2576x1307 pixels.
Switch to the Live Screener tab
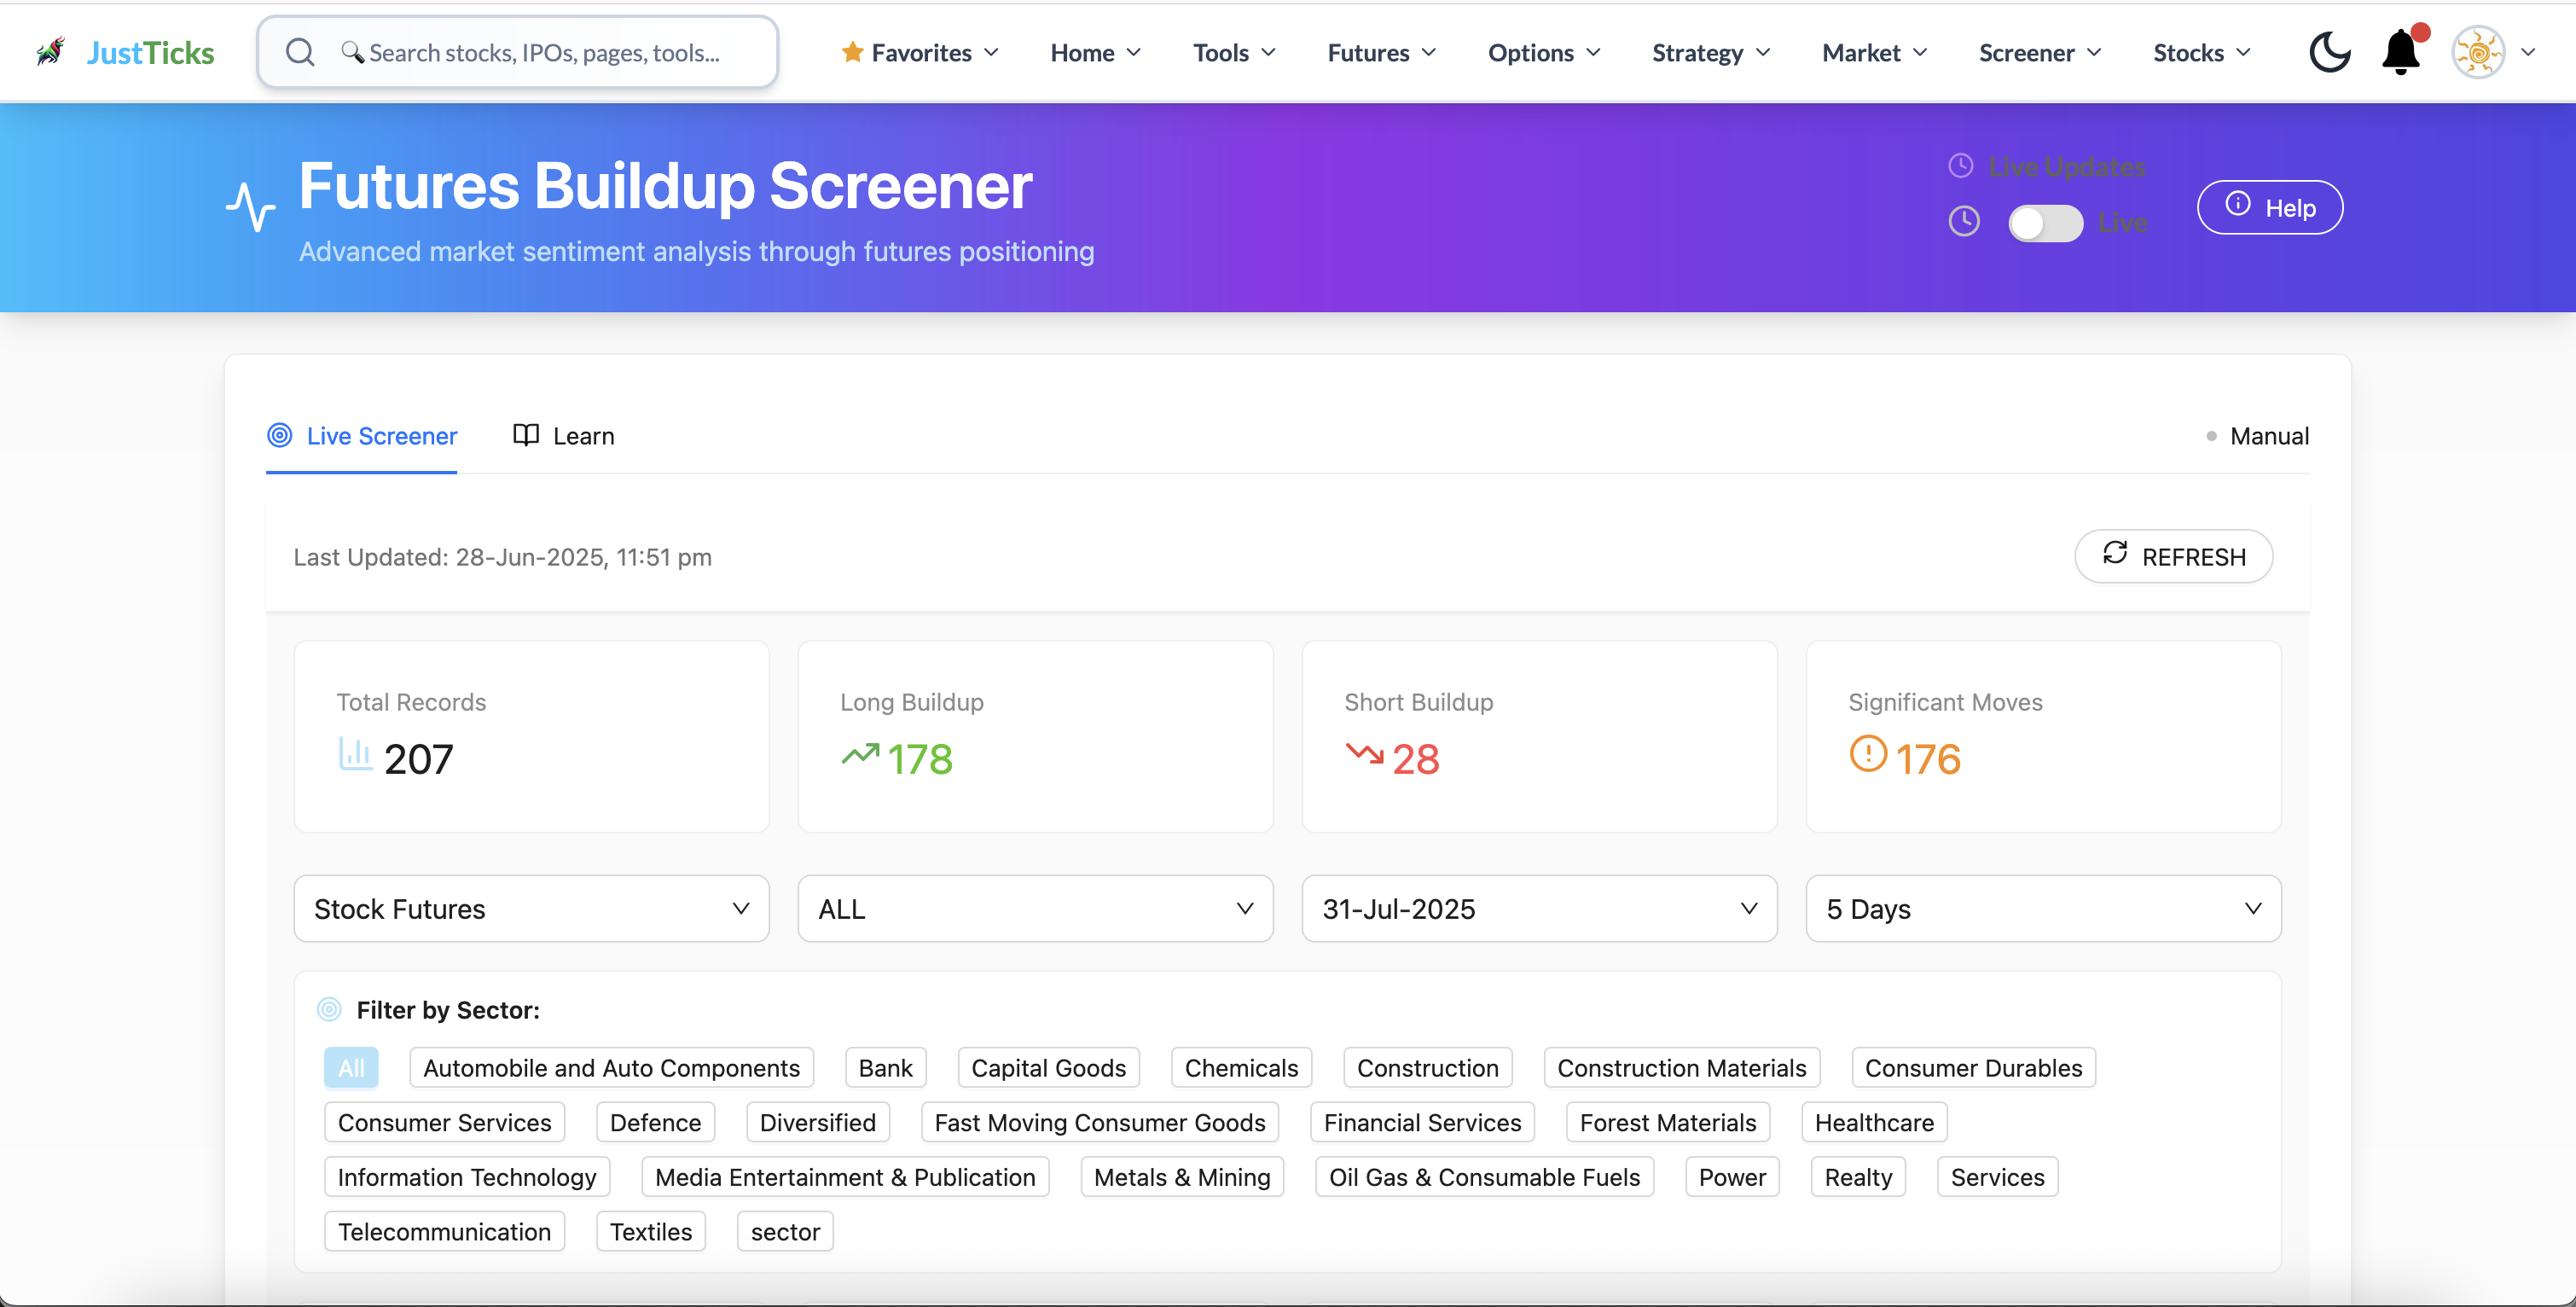point(362,435)
